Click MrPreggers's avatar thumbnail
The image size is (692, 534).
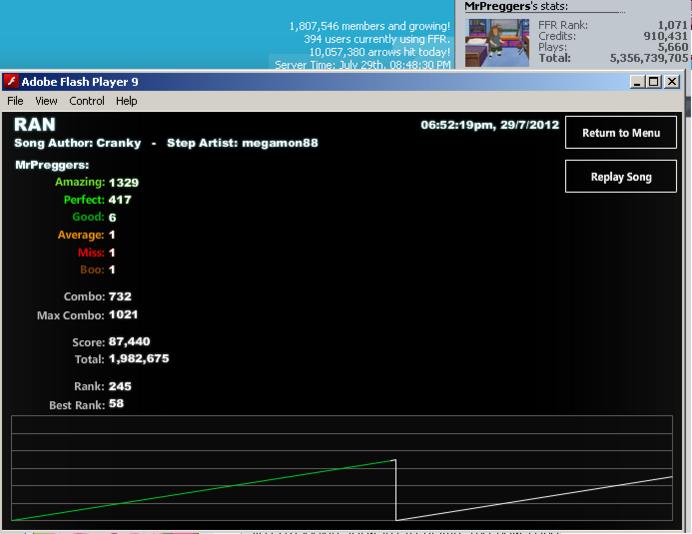coord(497,42)
